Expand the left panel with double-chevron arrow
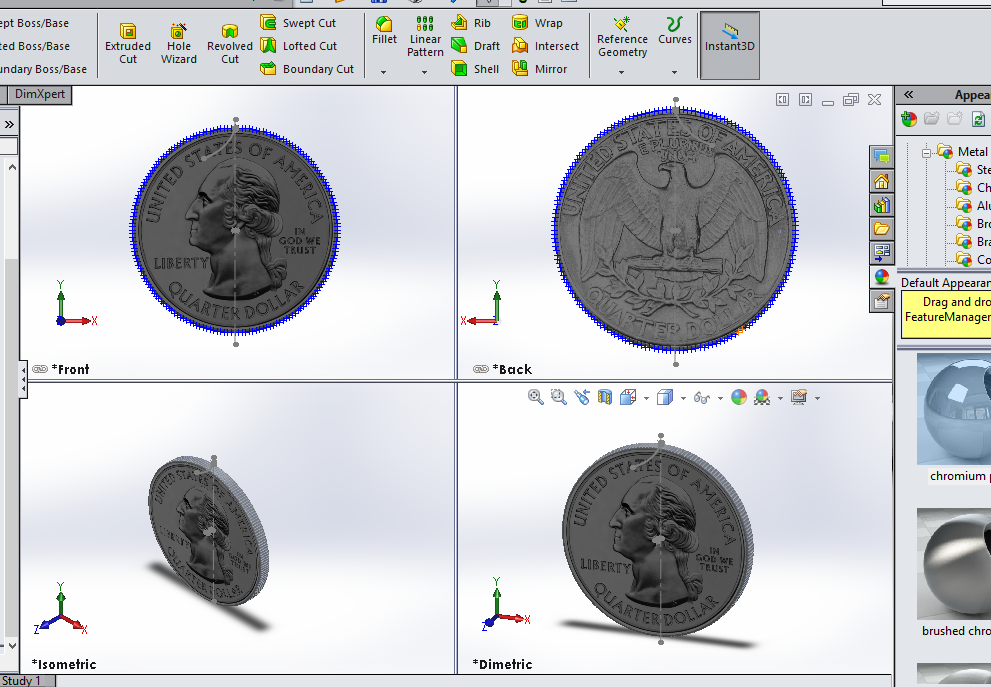The width and height of the screenshot is (991, 687). pos(9,125)
